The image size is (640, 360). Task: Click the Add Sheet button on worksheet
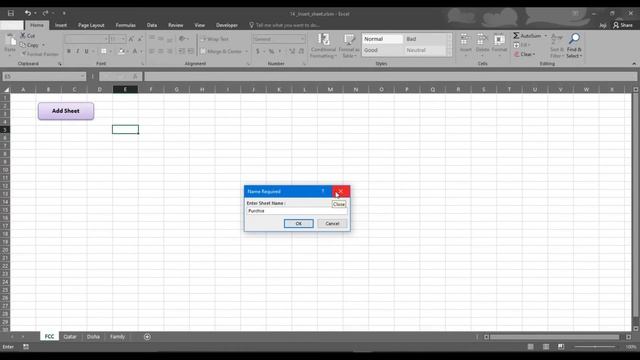click(x=66, y=111)
